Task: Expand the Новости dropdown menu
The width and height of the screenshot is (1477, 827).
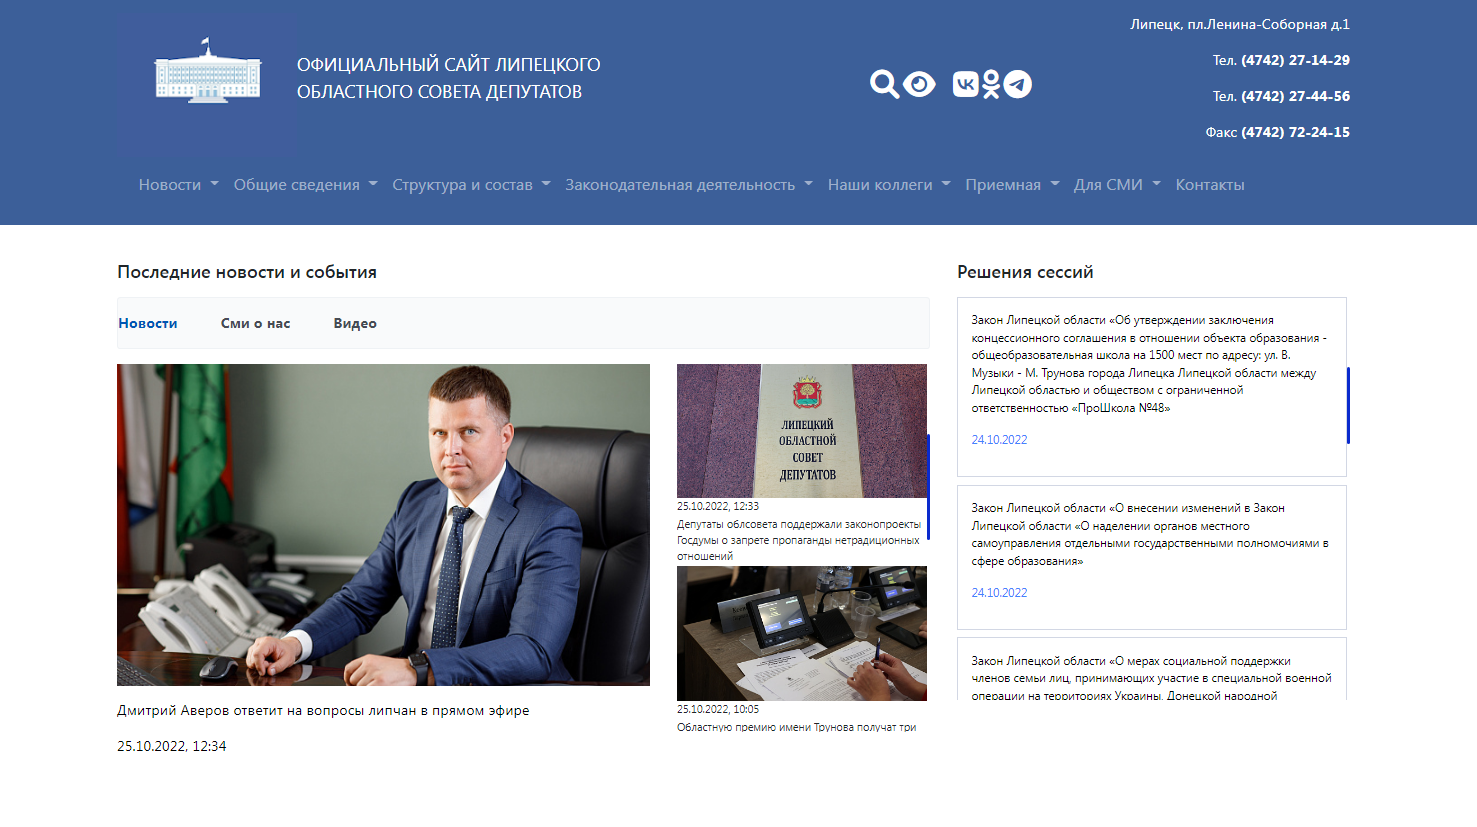Action: (178, 185)
